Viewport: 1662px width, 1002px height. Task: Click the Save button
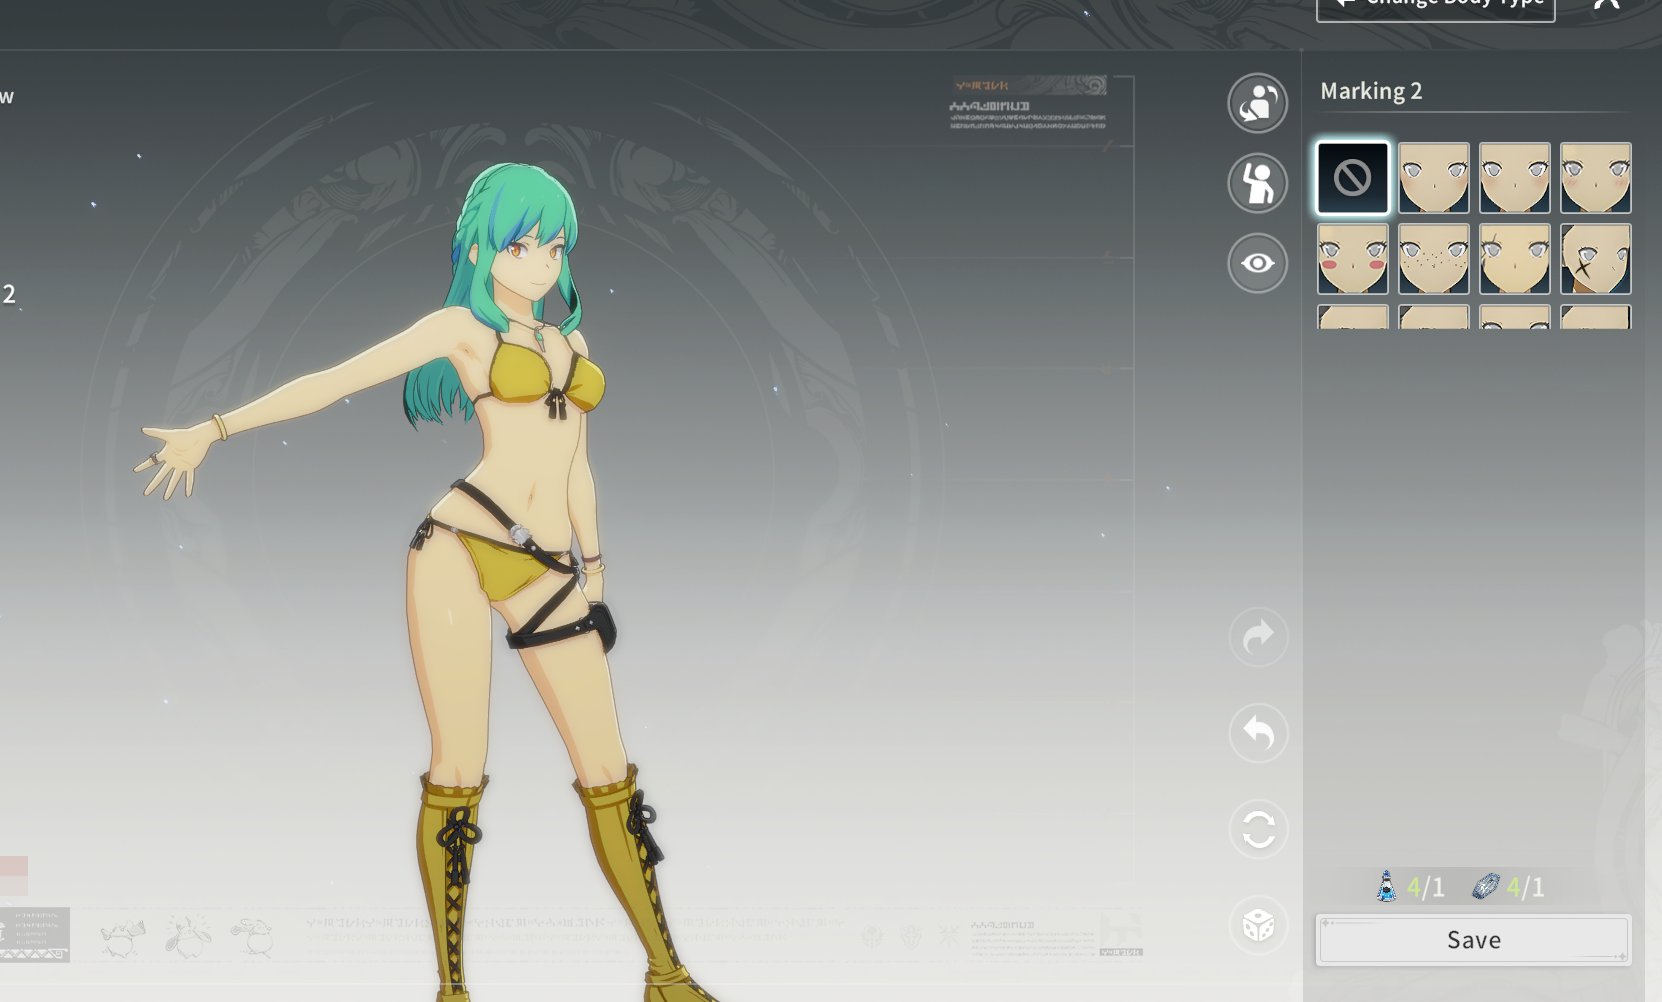1474,940
